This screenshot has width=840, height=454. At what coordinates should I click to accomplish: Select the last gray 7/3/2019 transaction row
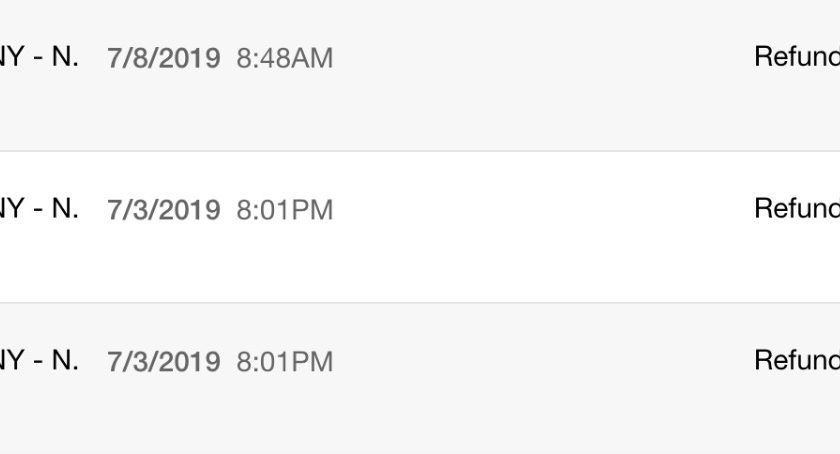pyautogui.click(x=420, y=378)
